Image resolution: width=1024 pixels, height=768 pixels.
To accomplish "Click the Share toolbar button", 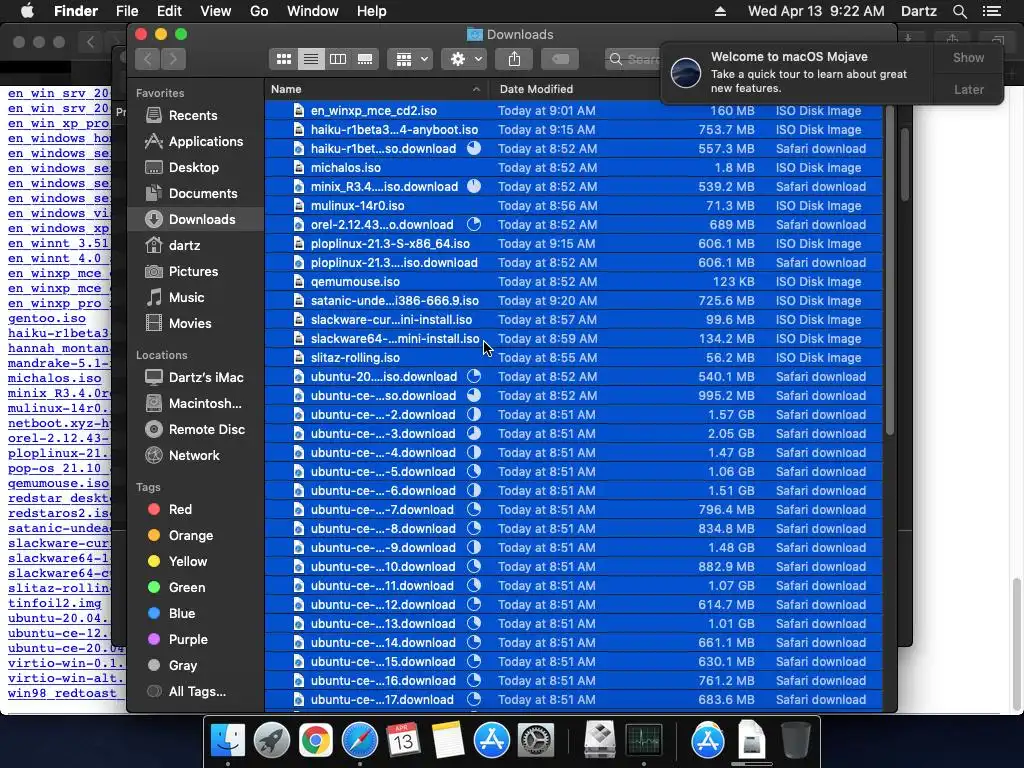I will [515, 59].
